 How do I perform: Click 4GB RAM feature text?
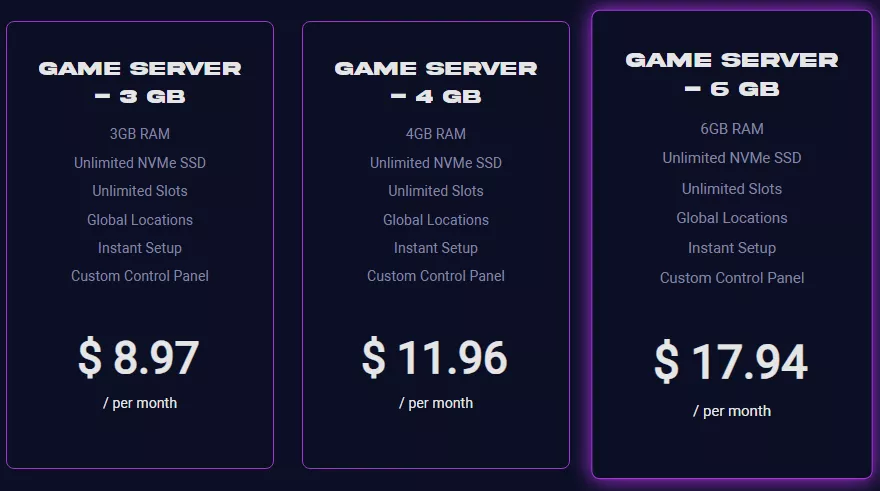tap(436, 134)
